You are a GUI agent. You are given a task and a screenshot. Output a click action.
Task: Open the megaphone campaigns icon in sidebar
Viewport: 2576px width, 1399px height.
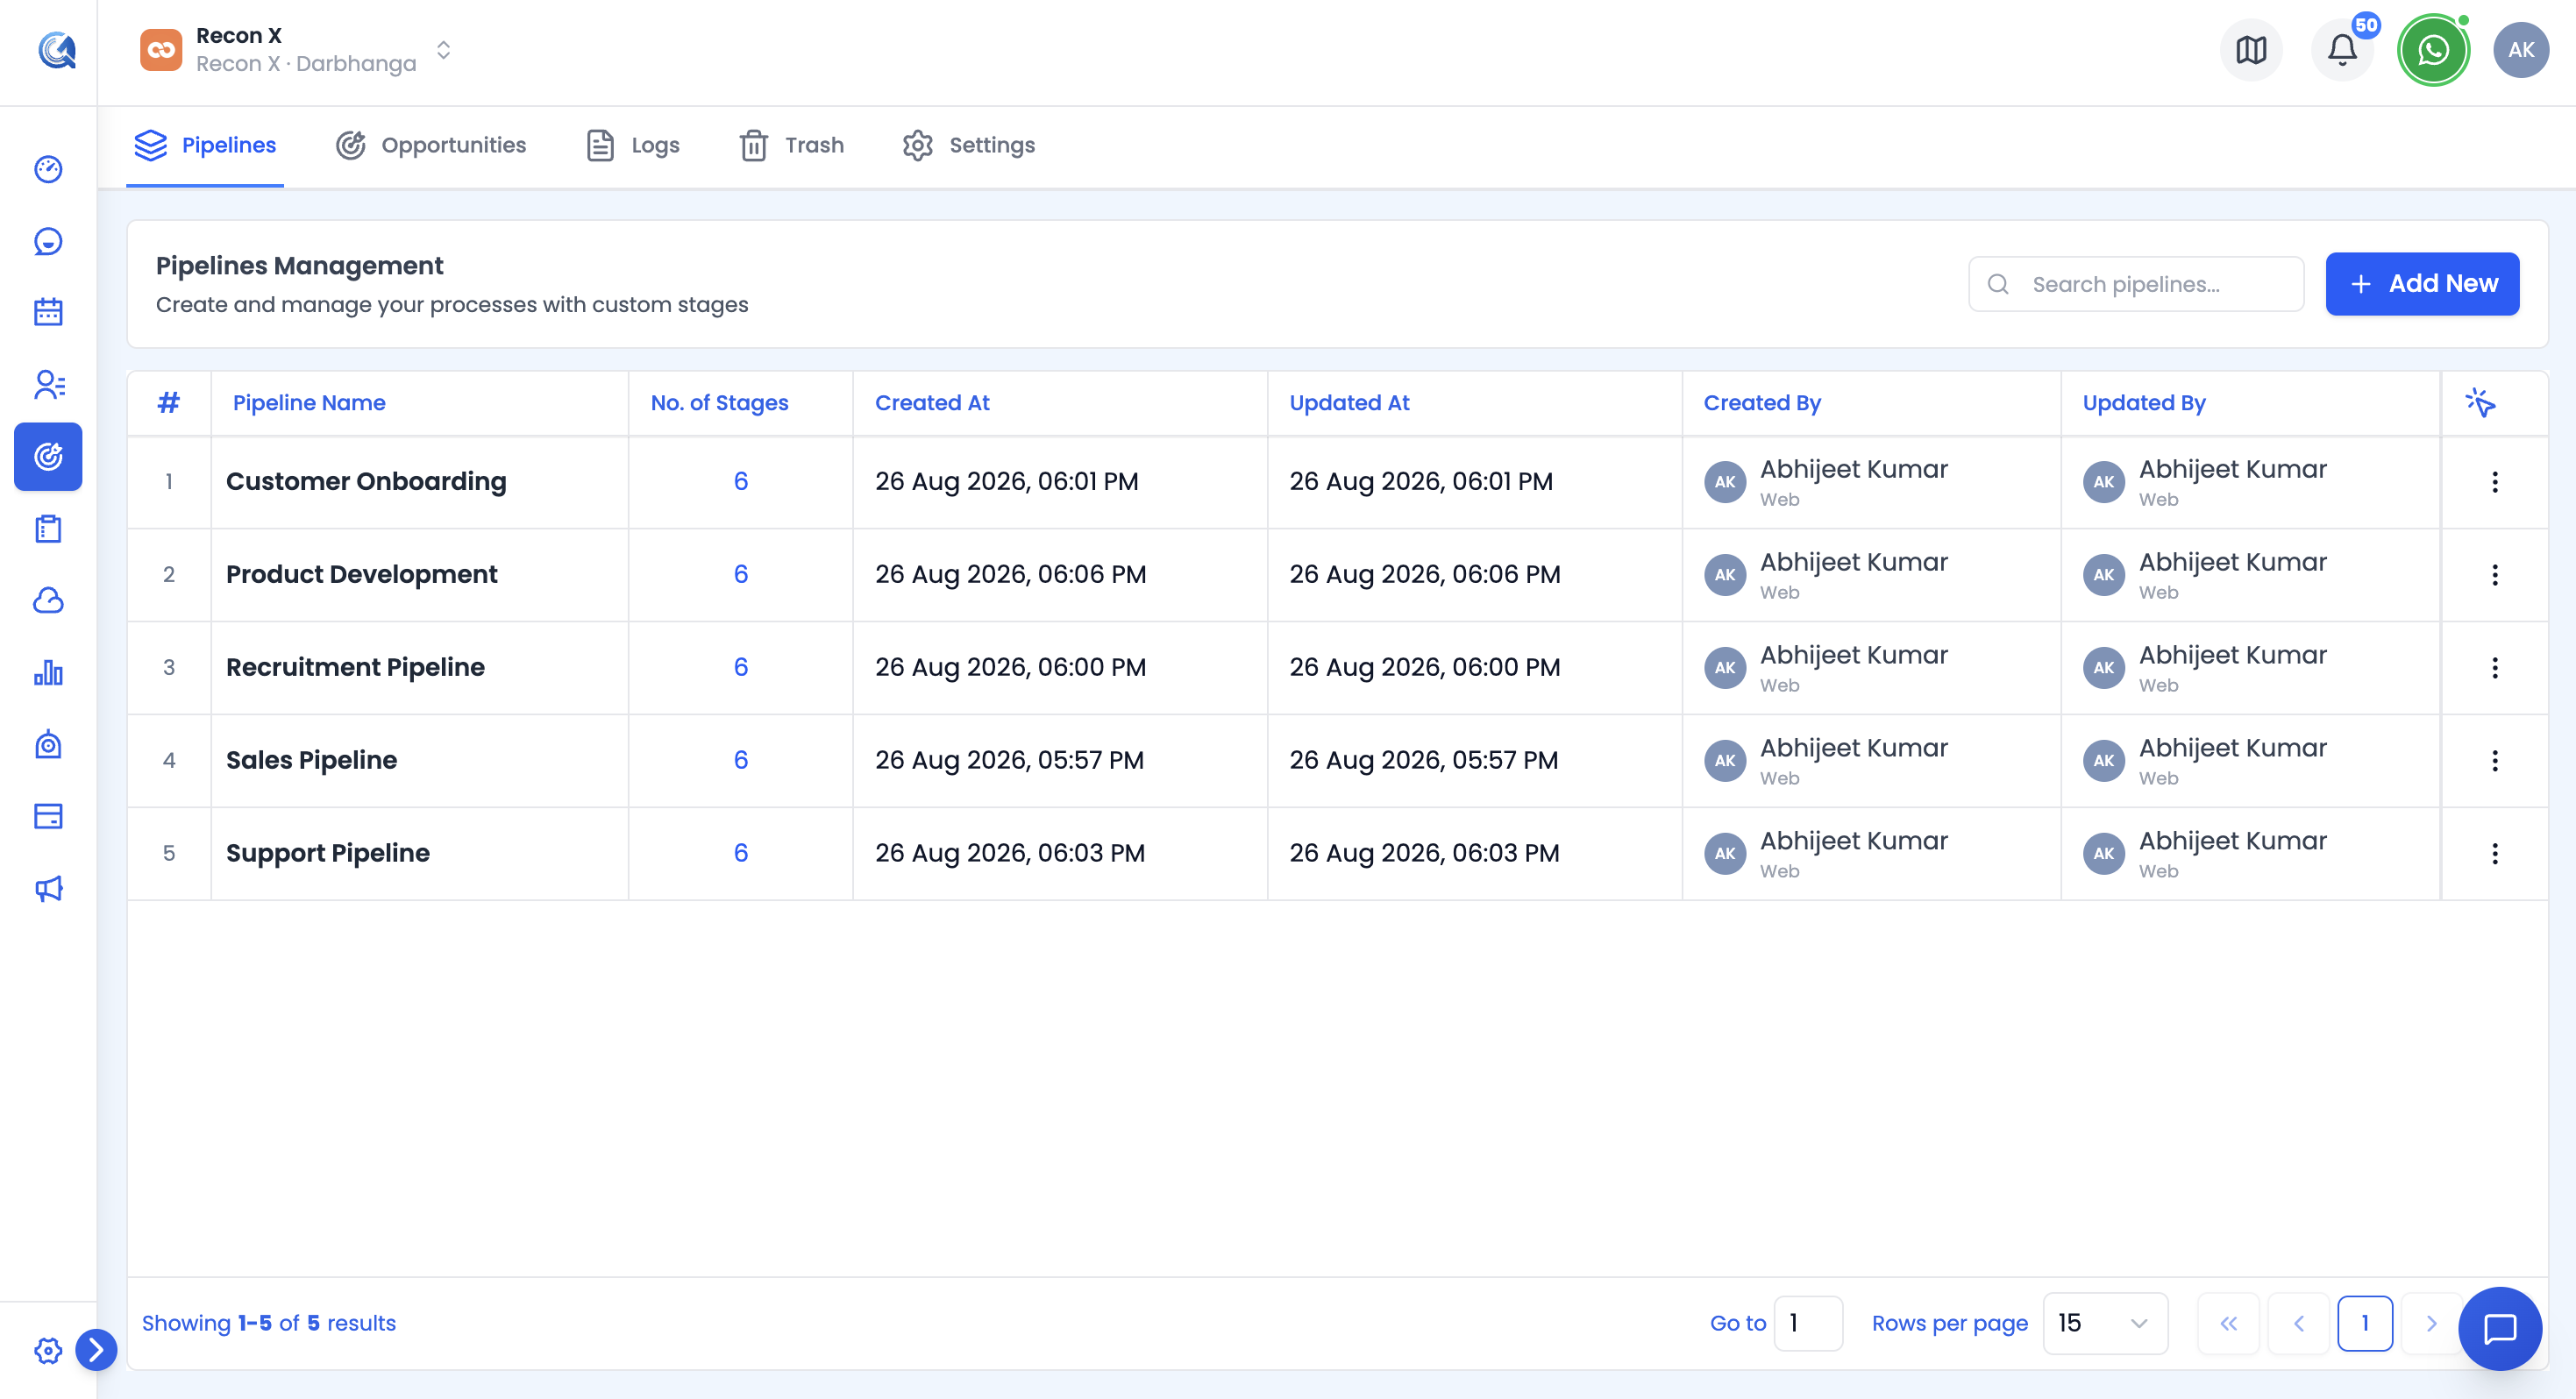[x=48, y=889]
